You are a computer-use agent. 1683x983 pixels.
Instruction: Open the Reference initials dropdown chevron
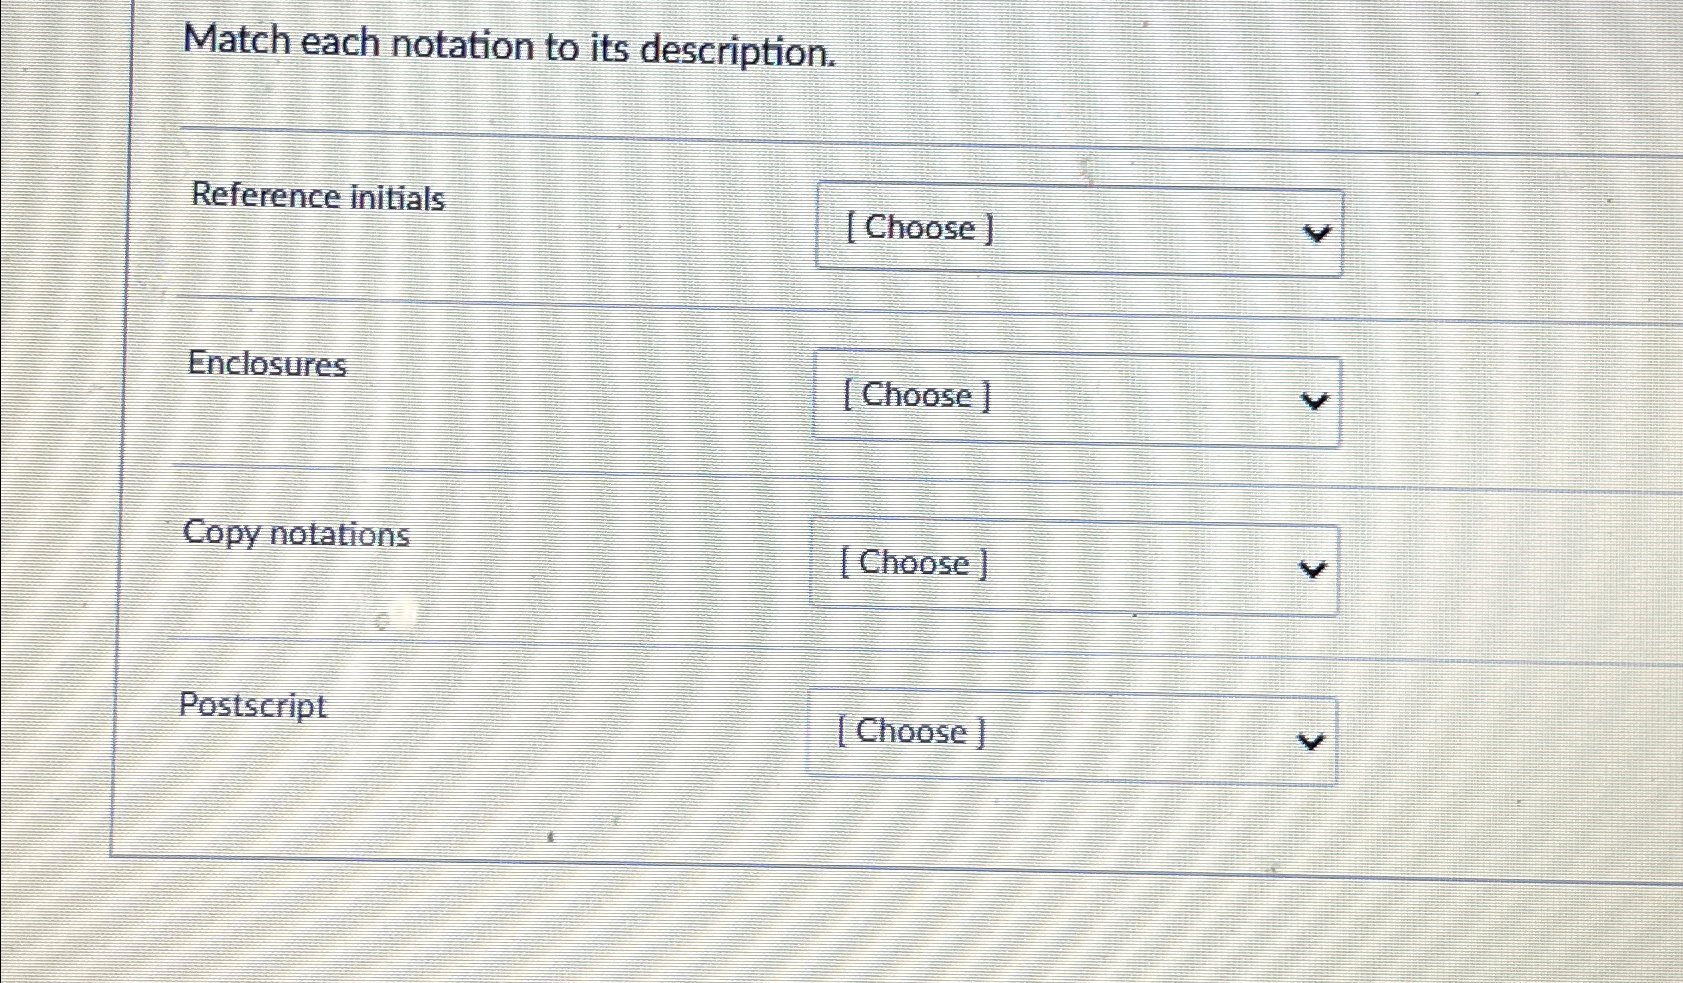pos(1318,231)
